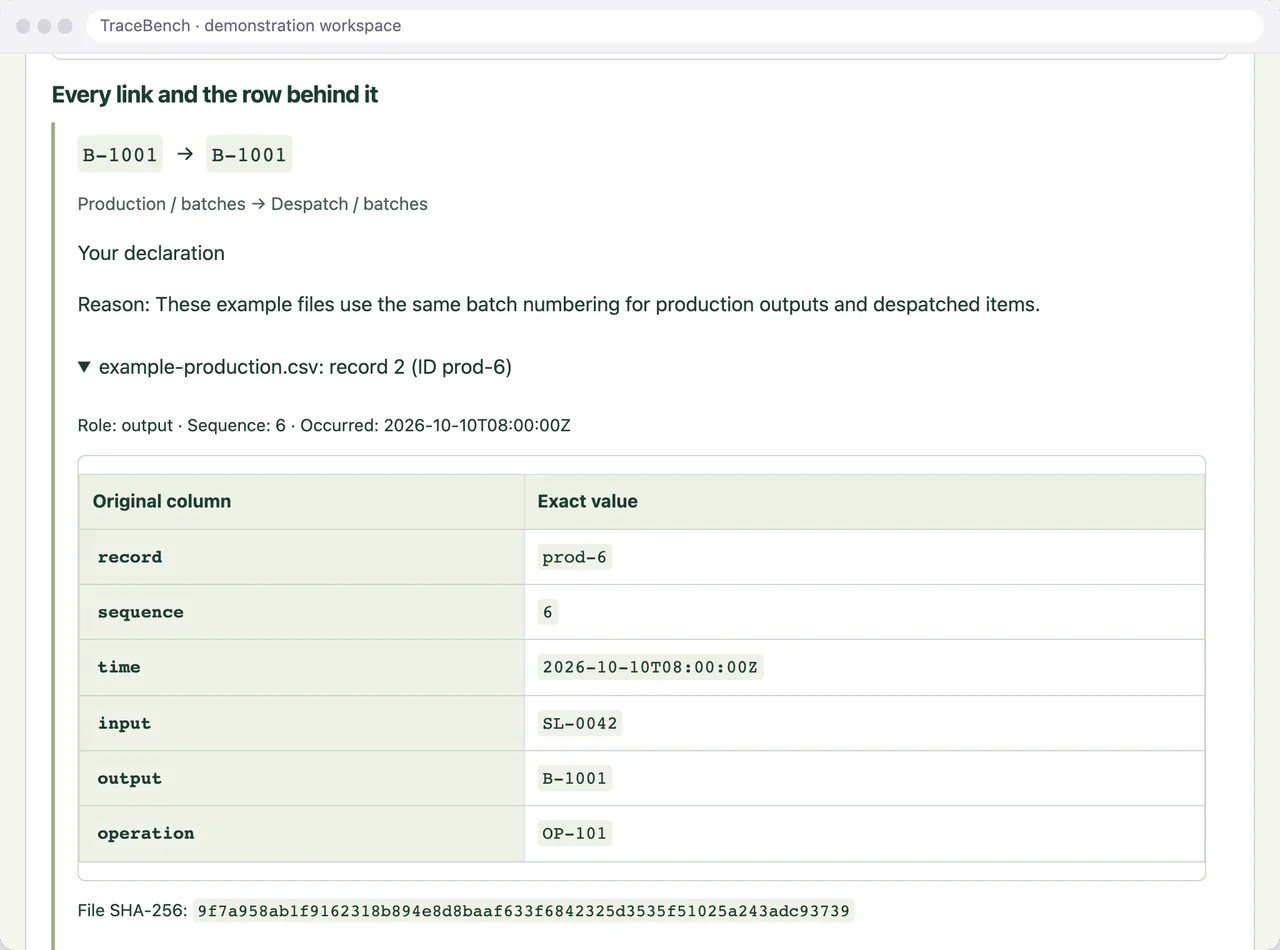Click the 'Role: output · Sequence: 6' metadata line
This screenshot has height=950, width=1280.
click(324, 425)
